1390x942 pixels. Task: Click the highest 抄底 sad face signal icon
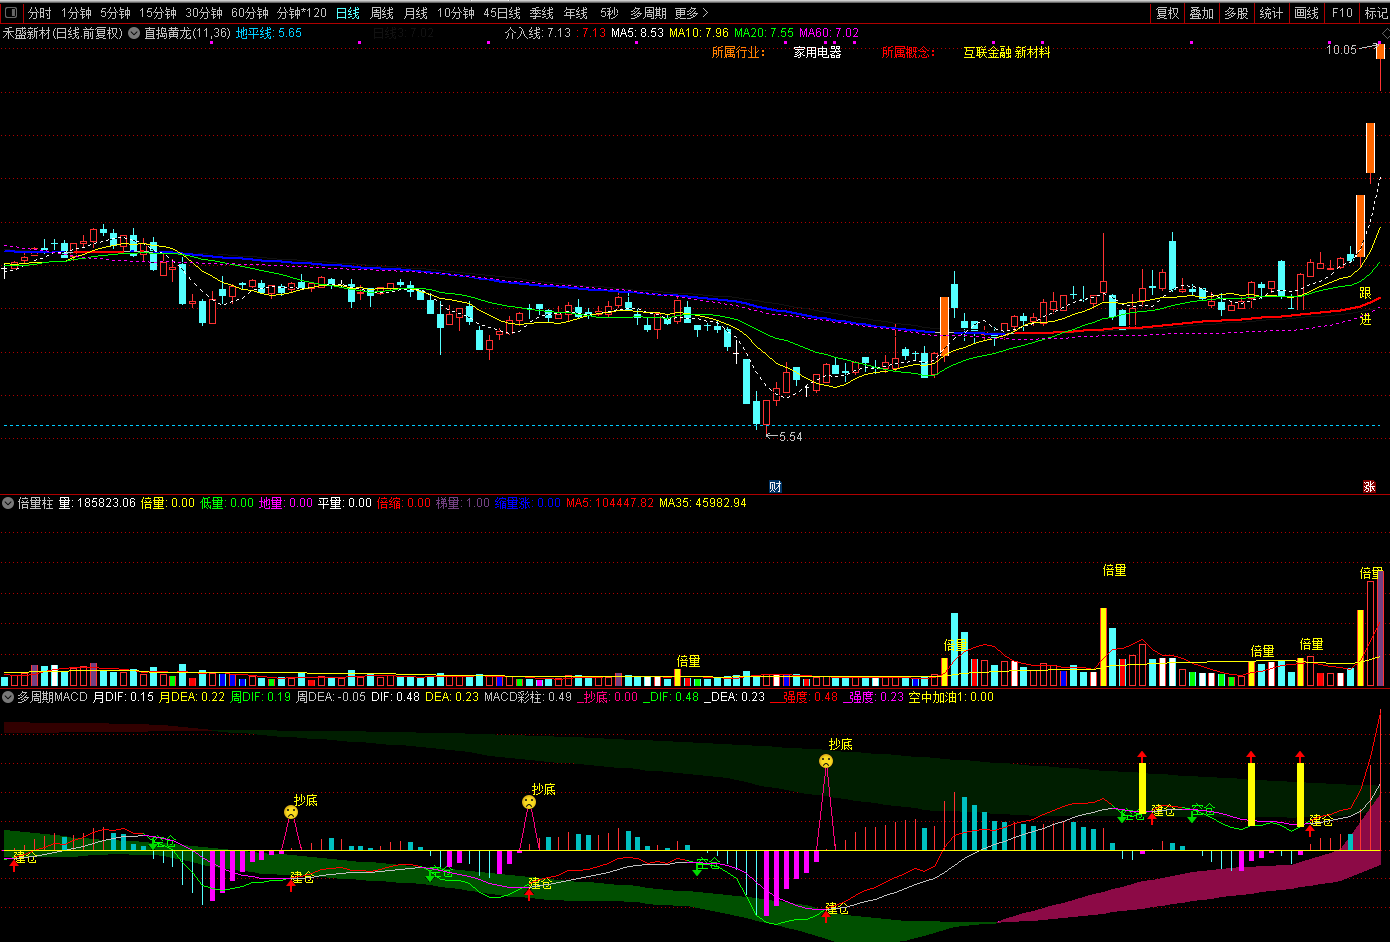pyautogui.click(x=826, y=761)
